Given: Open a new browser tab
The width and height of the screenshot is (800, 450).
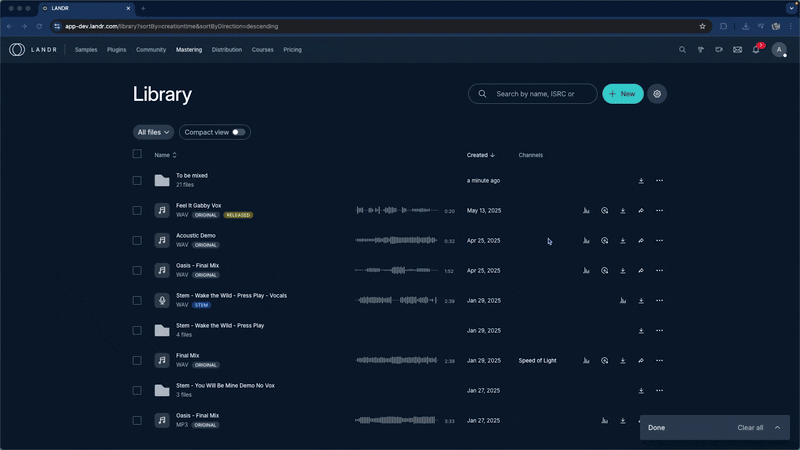Looking at the screenshot, I should point(143,8).
